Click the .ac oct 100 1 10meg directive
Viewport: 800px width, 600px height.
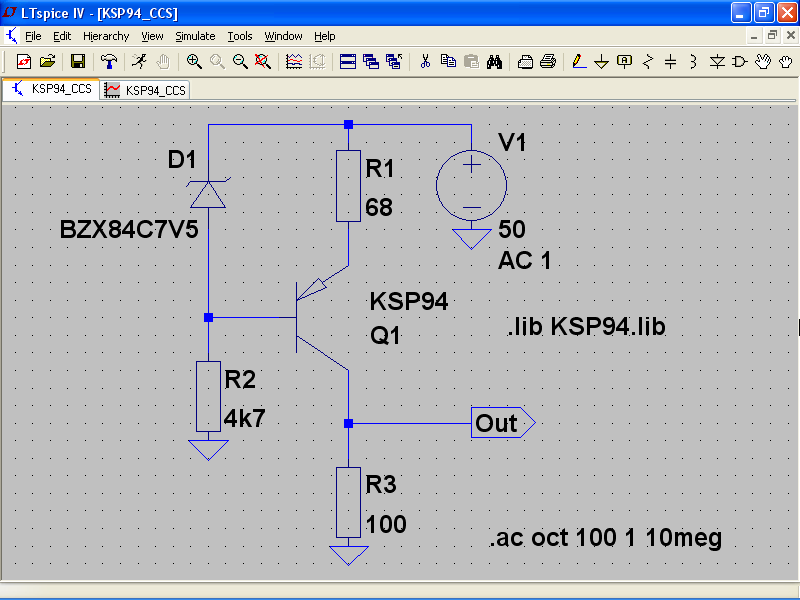tap(606, 538)
